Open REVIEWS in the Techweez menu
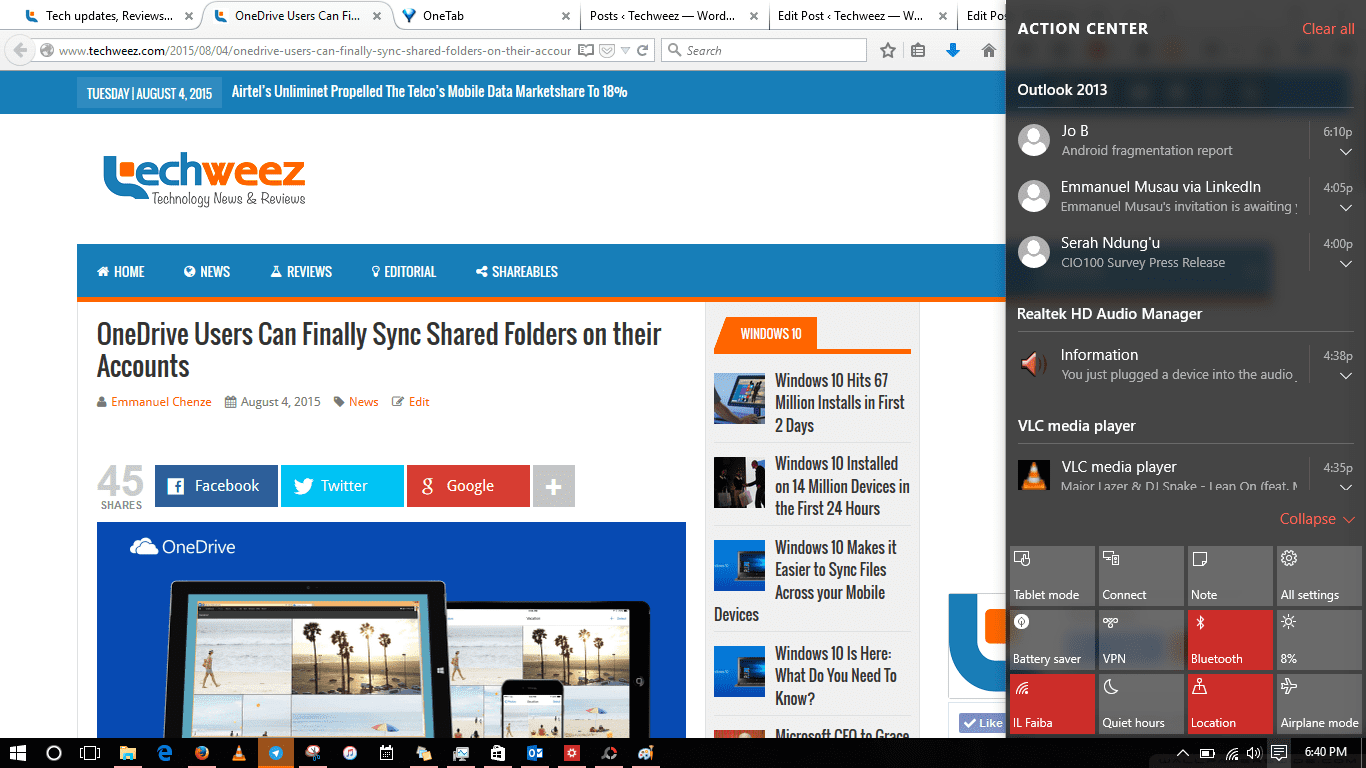This screenshot has width=1366, height=768. coord(301,271)
